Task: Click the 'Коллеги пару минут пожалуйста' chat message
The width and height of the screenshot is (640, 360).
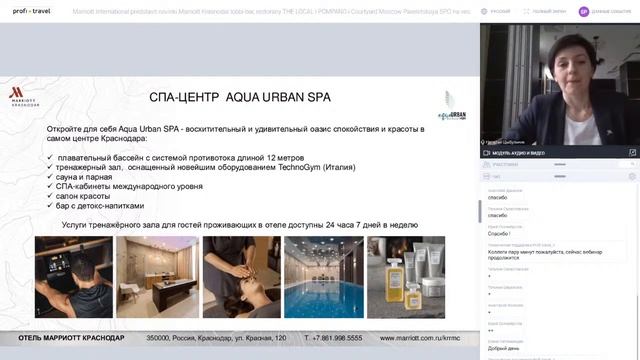Action: (x=545, y=255)
